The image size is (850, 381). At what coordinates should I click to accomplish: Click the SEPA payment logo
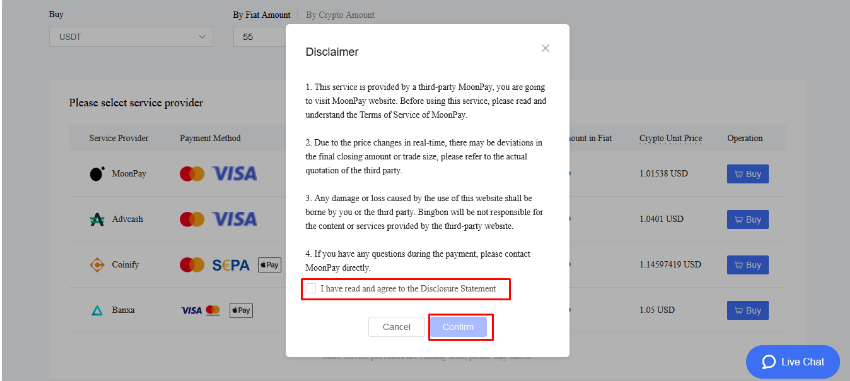tap(231, 265)
